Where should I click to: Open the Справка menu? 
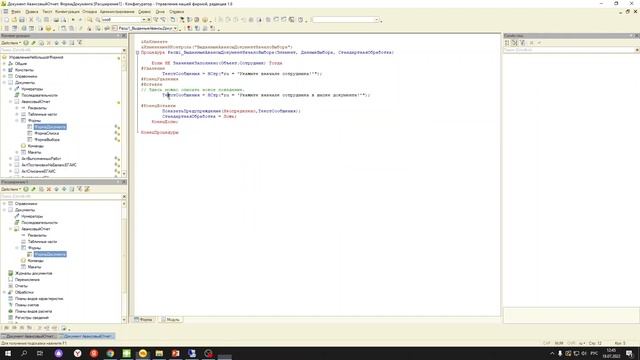click(177, 12)
